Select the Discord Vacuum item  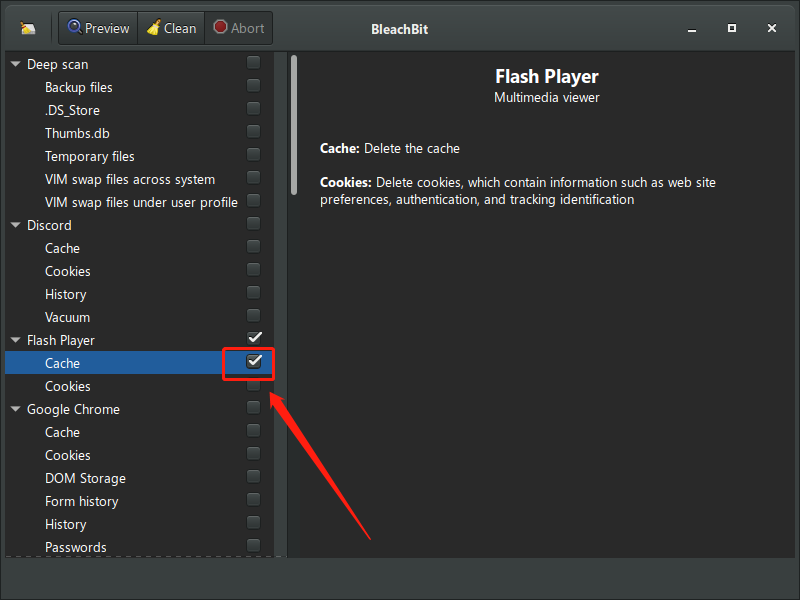[67, 317]
